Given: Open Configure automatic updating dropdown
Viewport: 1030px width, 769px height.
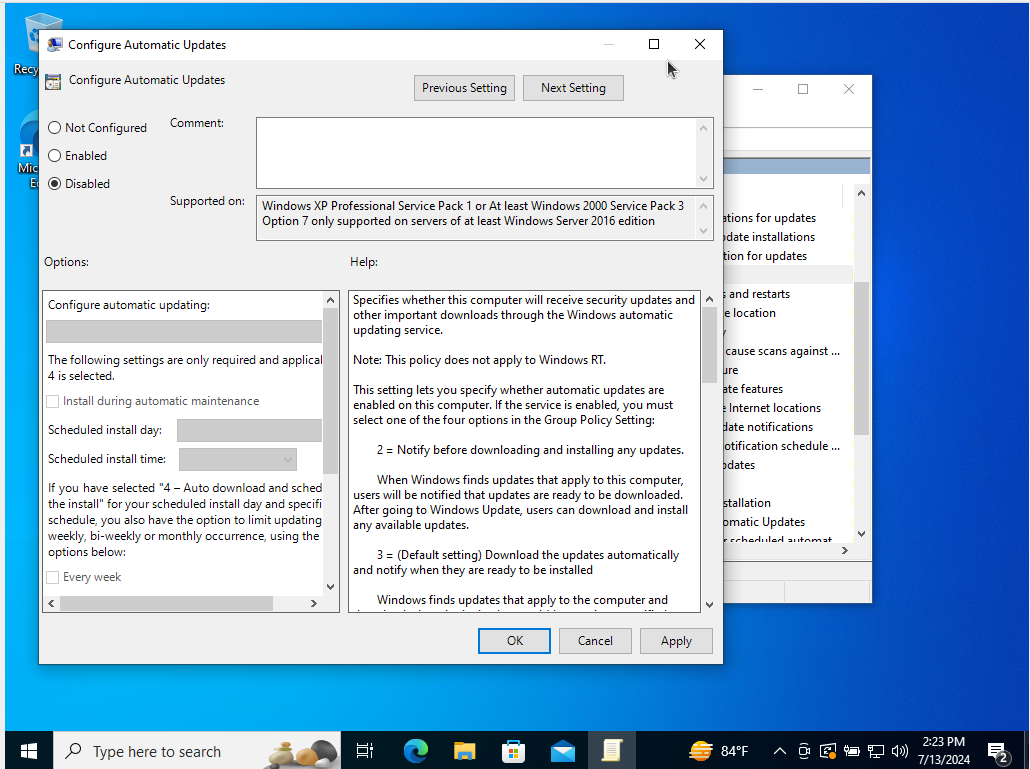Looking at the screenshot, I should 184,332.
